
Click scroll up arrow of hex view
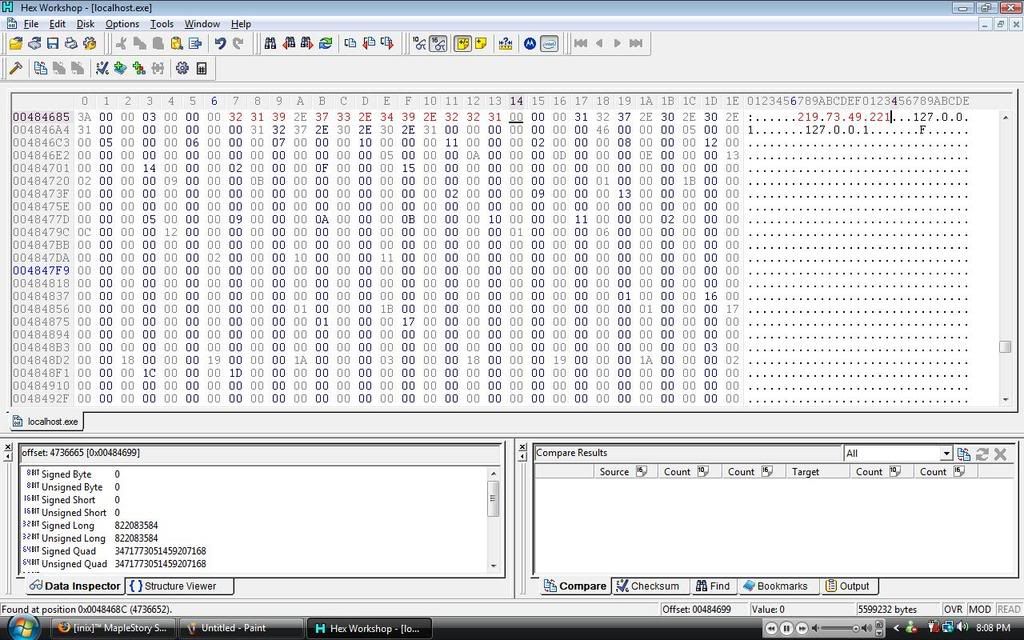pos(1005,118)
